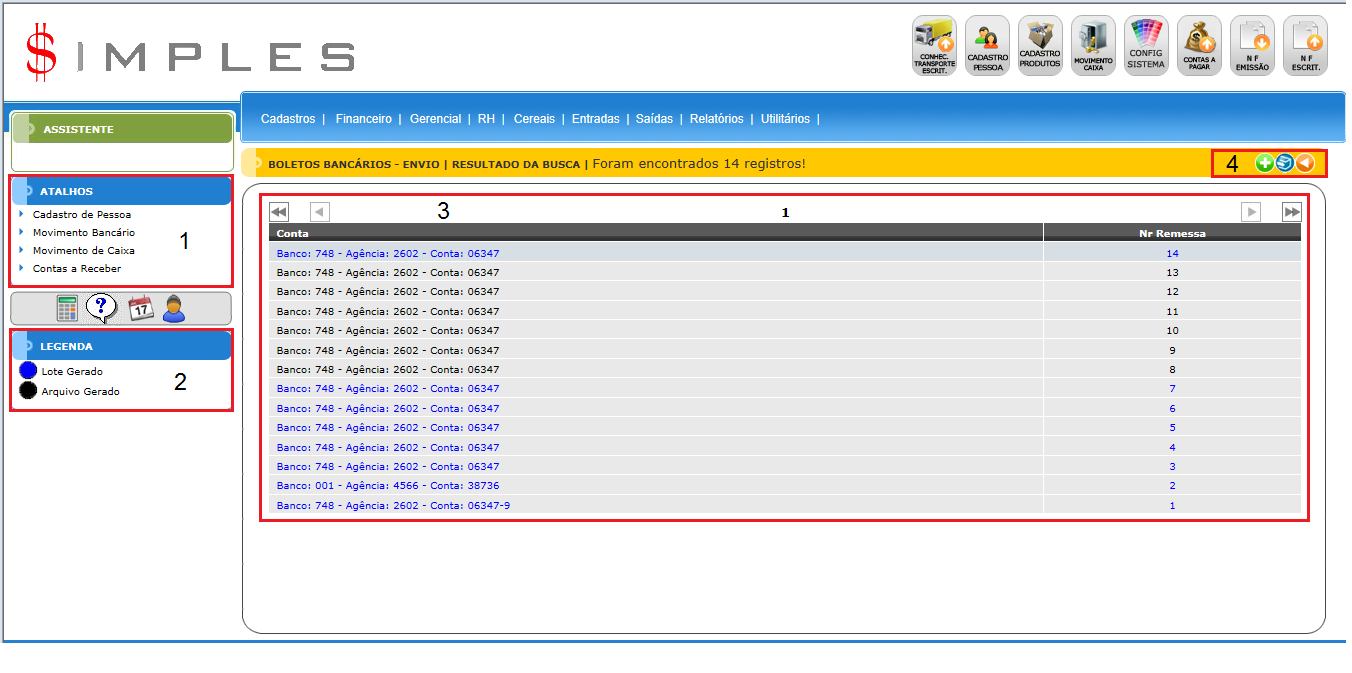Expand the Cereais menu

pyautogui.click(x=534, y=119)
